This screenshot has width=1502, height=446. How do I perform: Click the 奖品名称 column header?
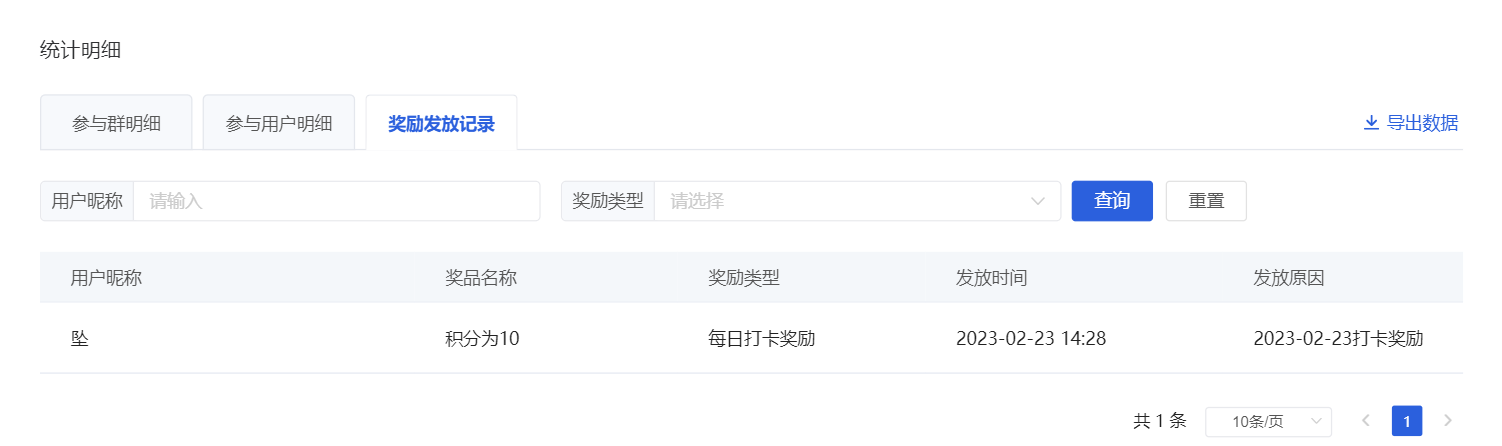click(x=480, y=278)
